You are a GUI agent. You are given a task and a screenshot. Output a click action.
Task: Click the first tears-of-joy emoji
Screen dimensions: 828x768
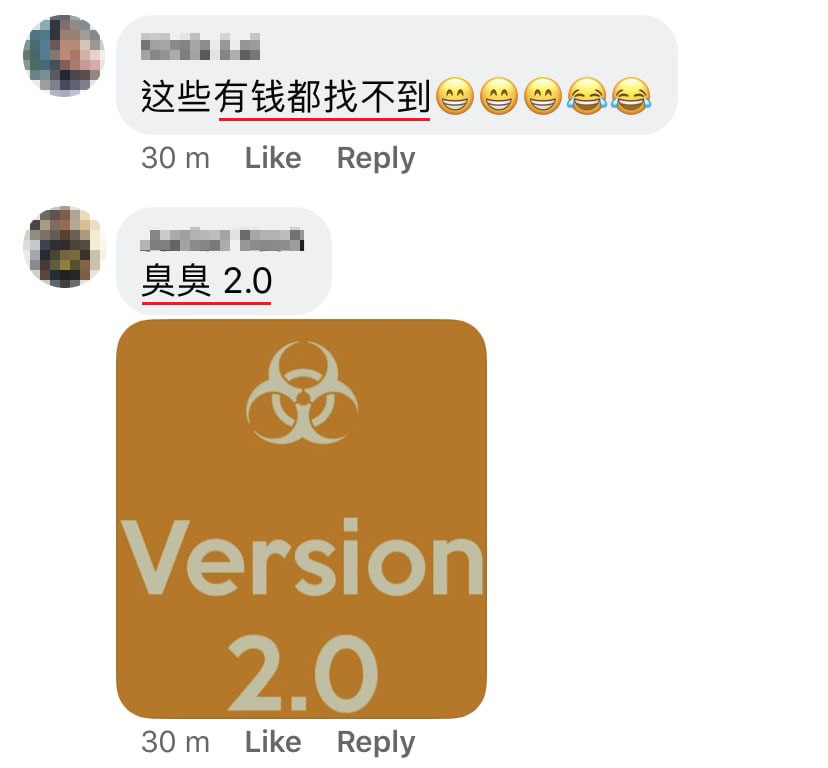(587, 96)
